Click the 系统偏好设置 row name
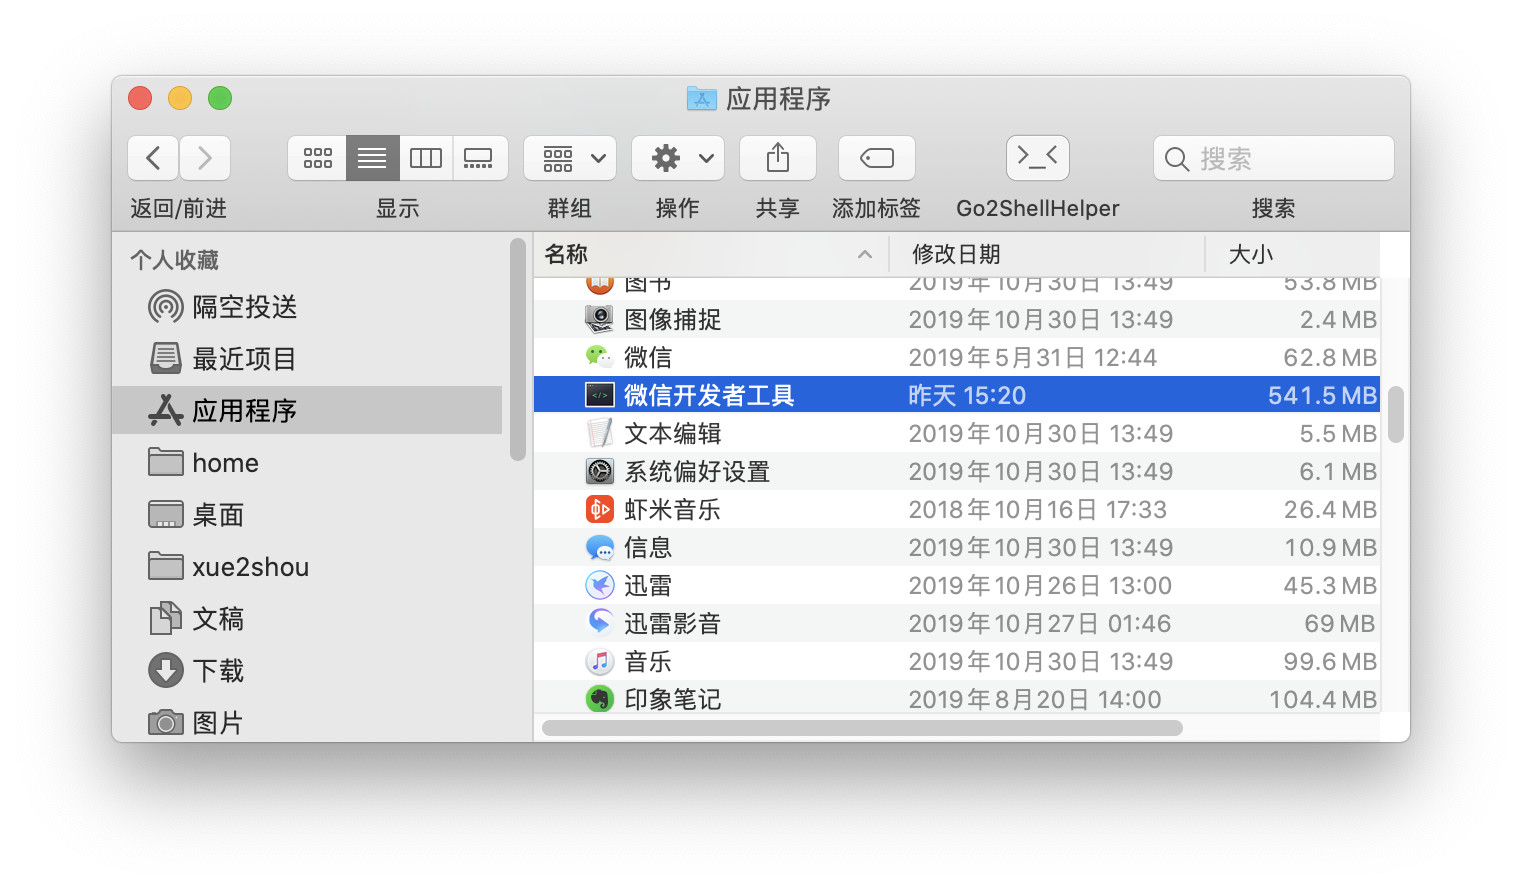Image resolution: width=1522 pixels, height=890 pixels. coord(697,471)
